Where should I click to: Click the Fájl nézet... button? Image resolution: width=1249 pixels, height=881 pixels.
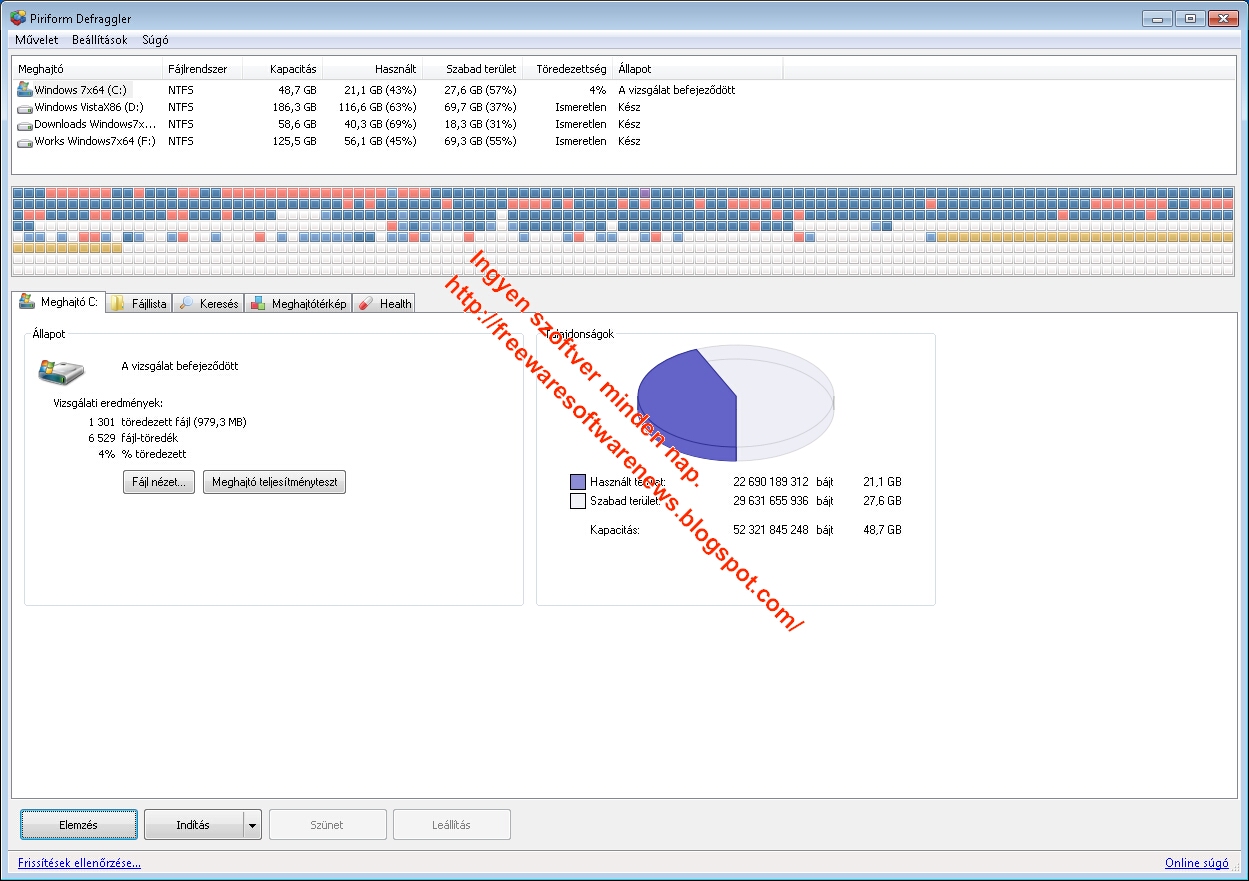(160, 482)
